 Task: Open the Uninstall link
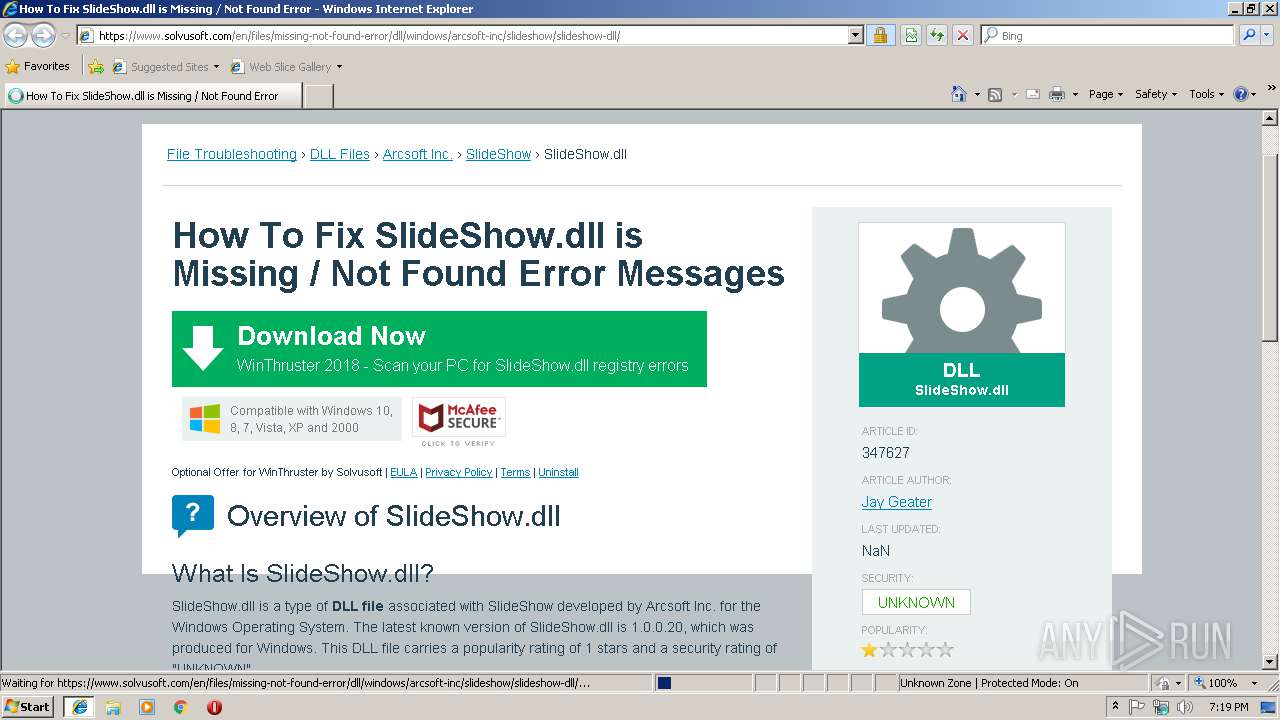[558, 472]
